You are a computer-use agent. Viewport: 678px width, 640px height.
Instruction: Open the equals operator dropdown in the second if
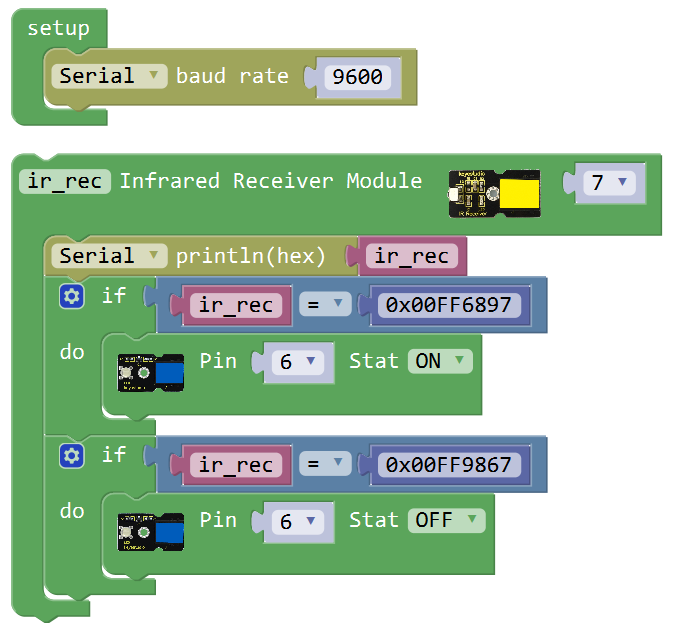point(325,464)
